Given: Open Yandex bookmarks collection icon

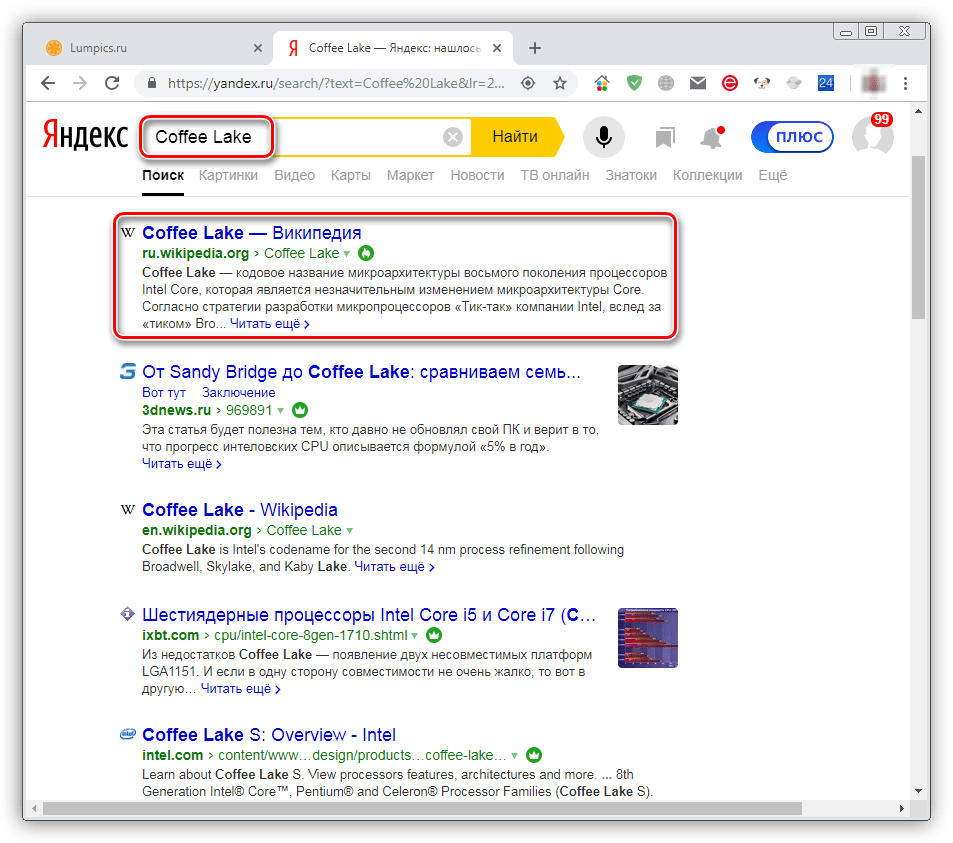Looking at the screenshot, I should point(665,137).
